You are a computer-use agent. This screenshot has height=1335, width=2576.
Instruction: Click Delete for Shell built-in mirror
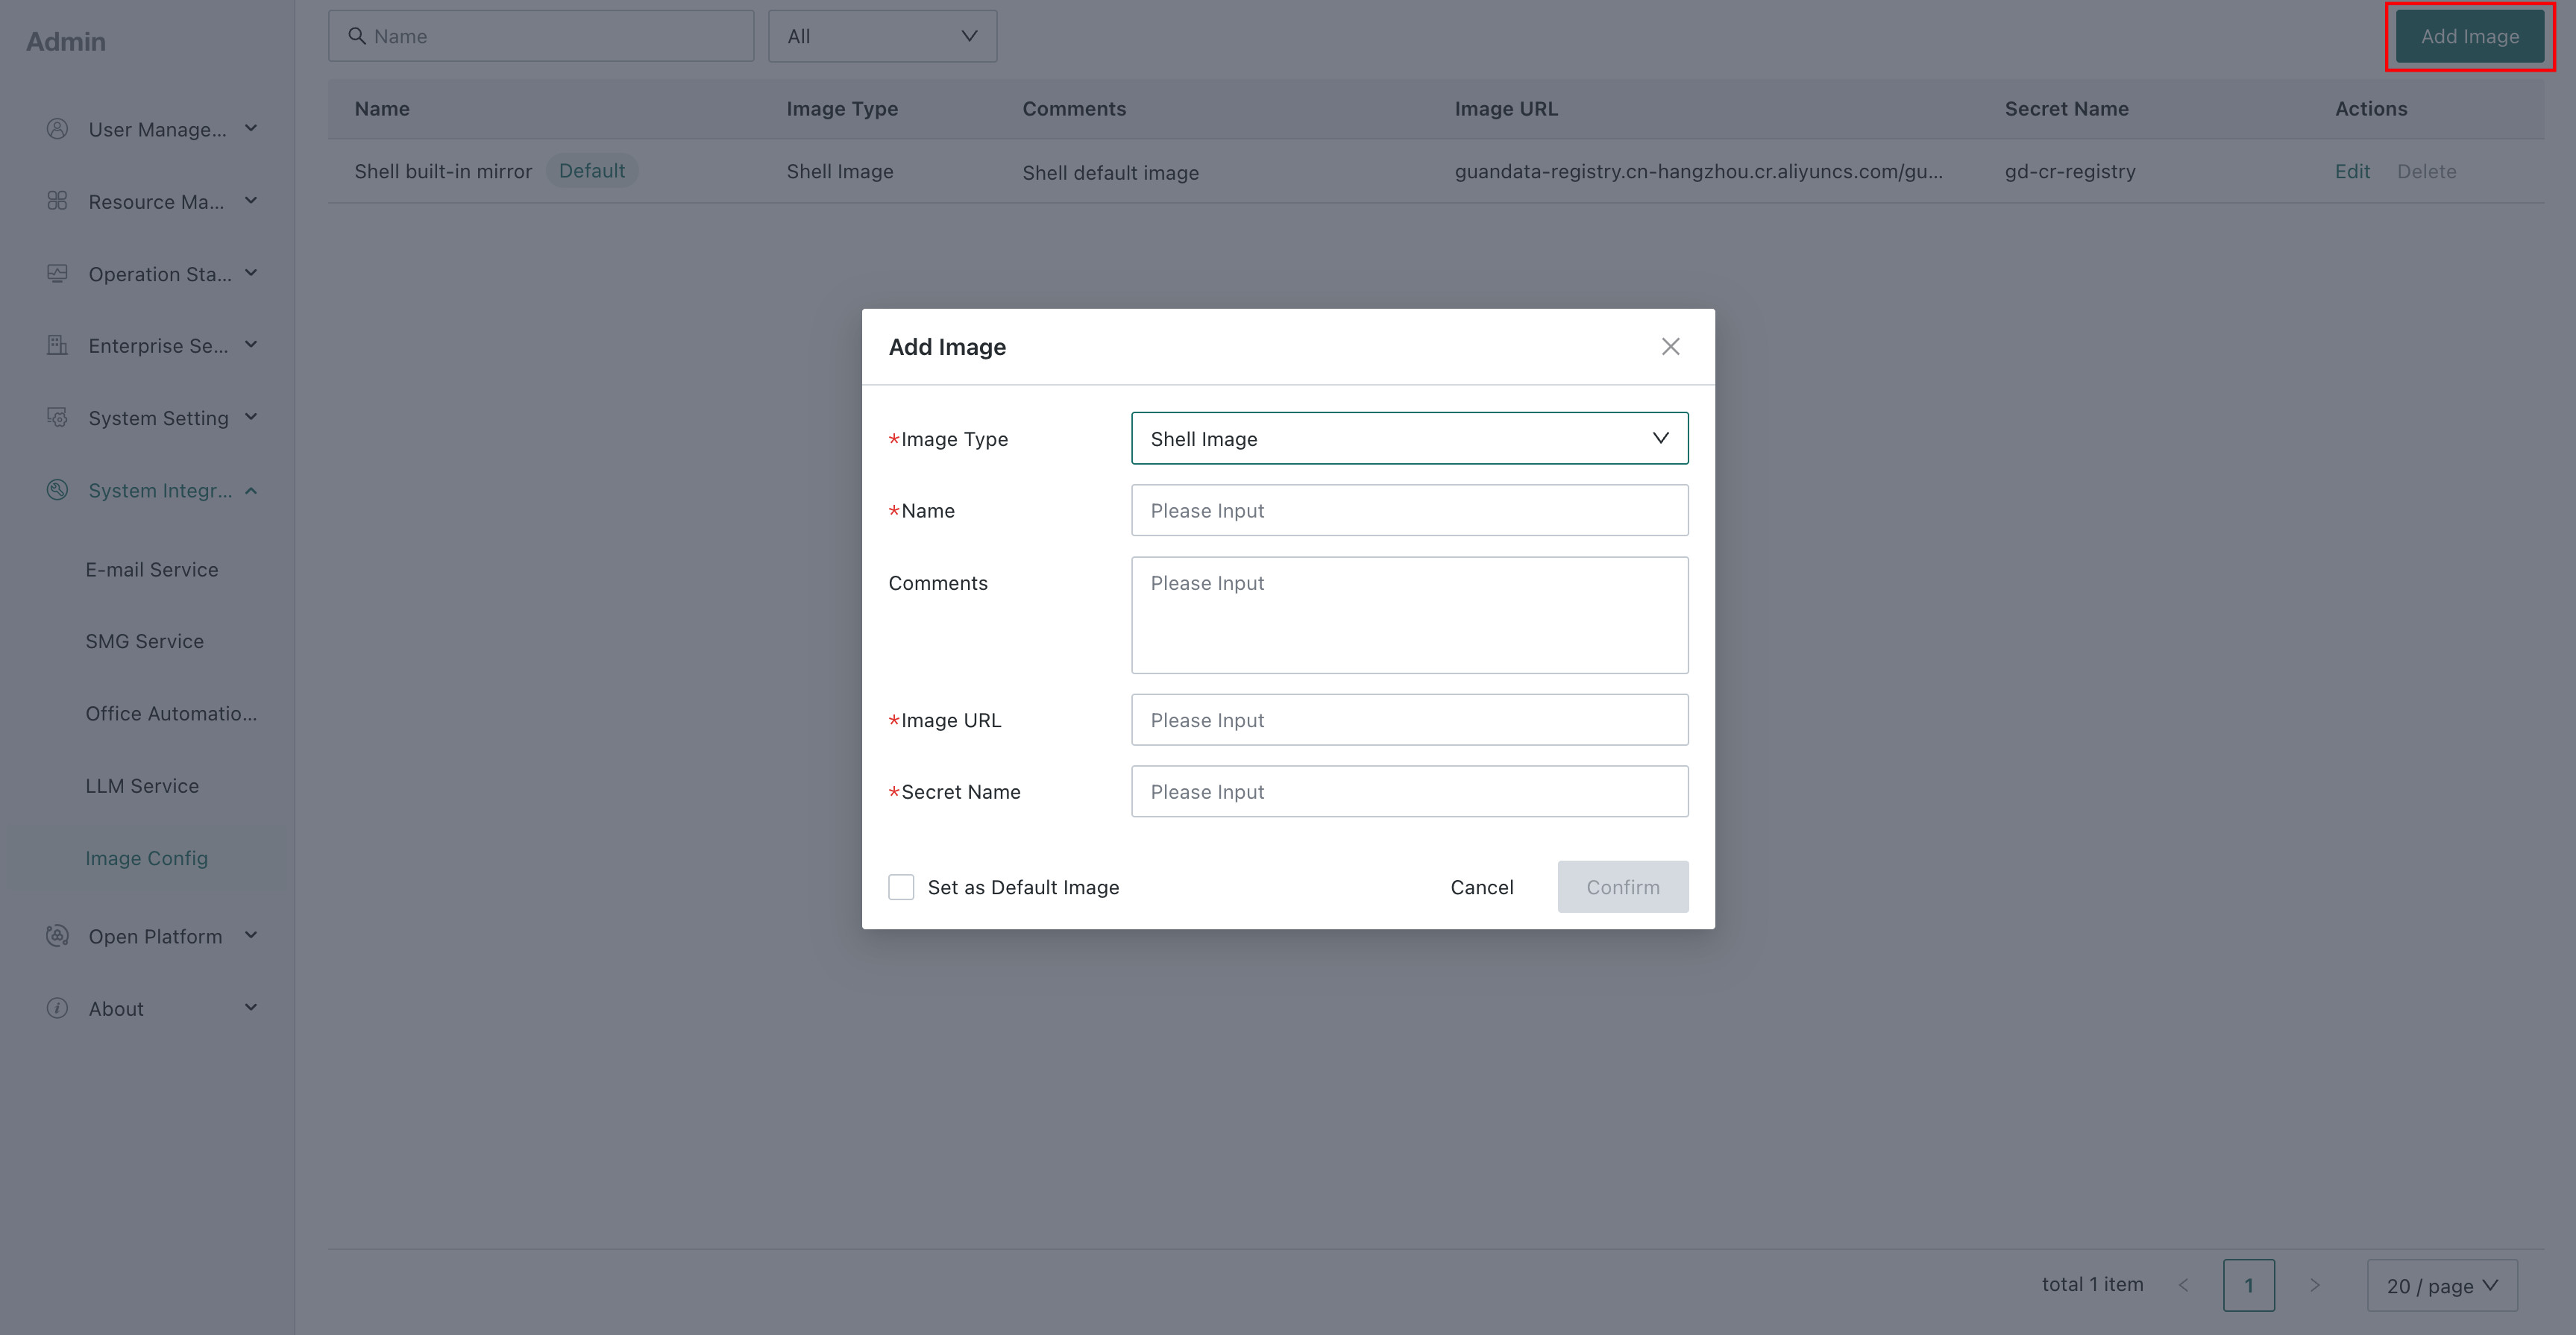click(x=2426, y=171)
